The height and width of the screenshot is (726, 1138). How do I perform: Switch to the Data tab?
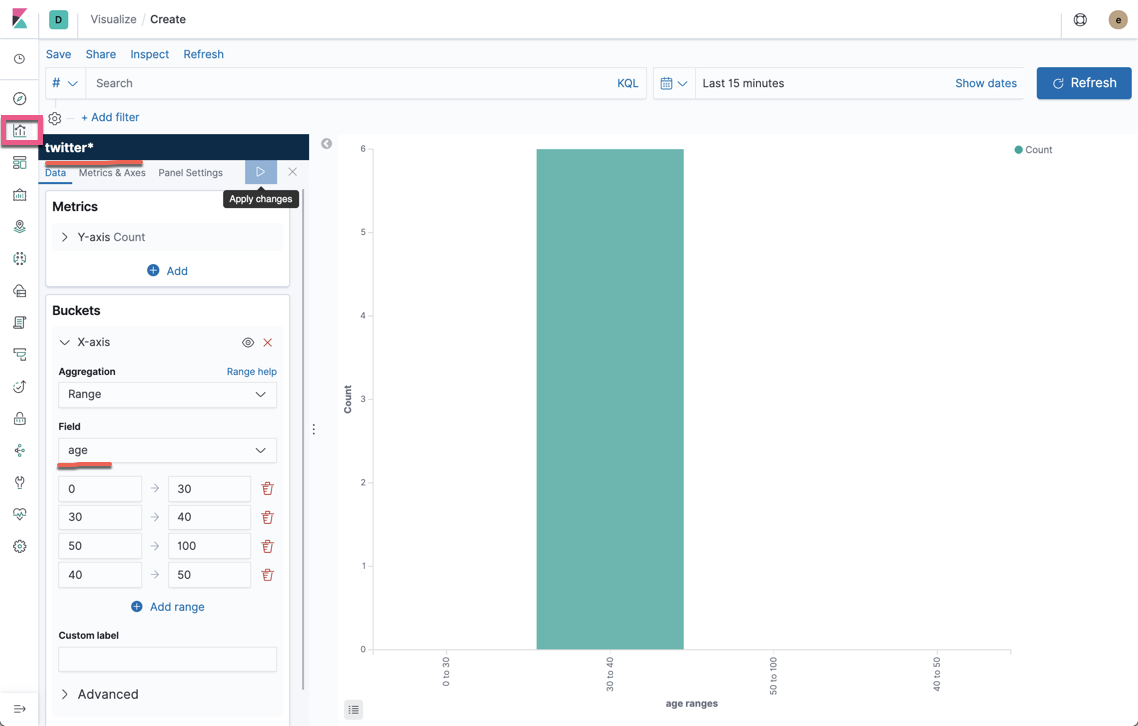click(x=55, y=173)
